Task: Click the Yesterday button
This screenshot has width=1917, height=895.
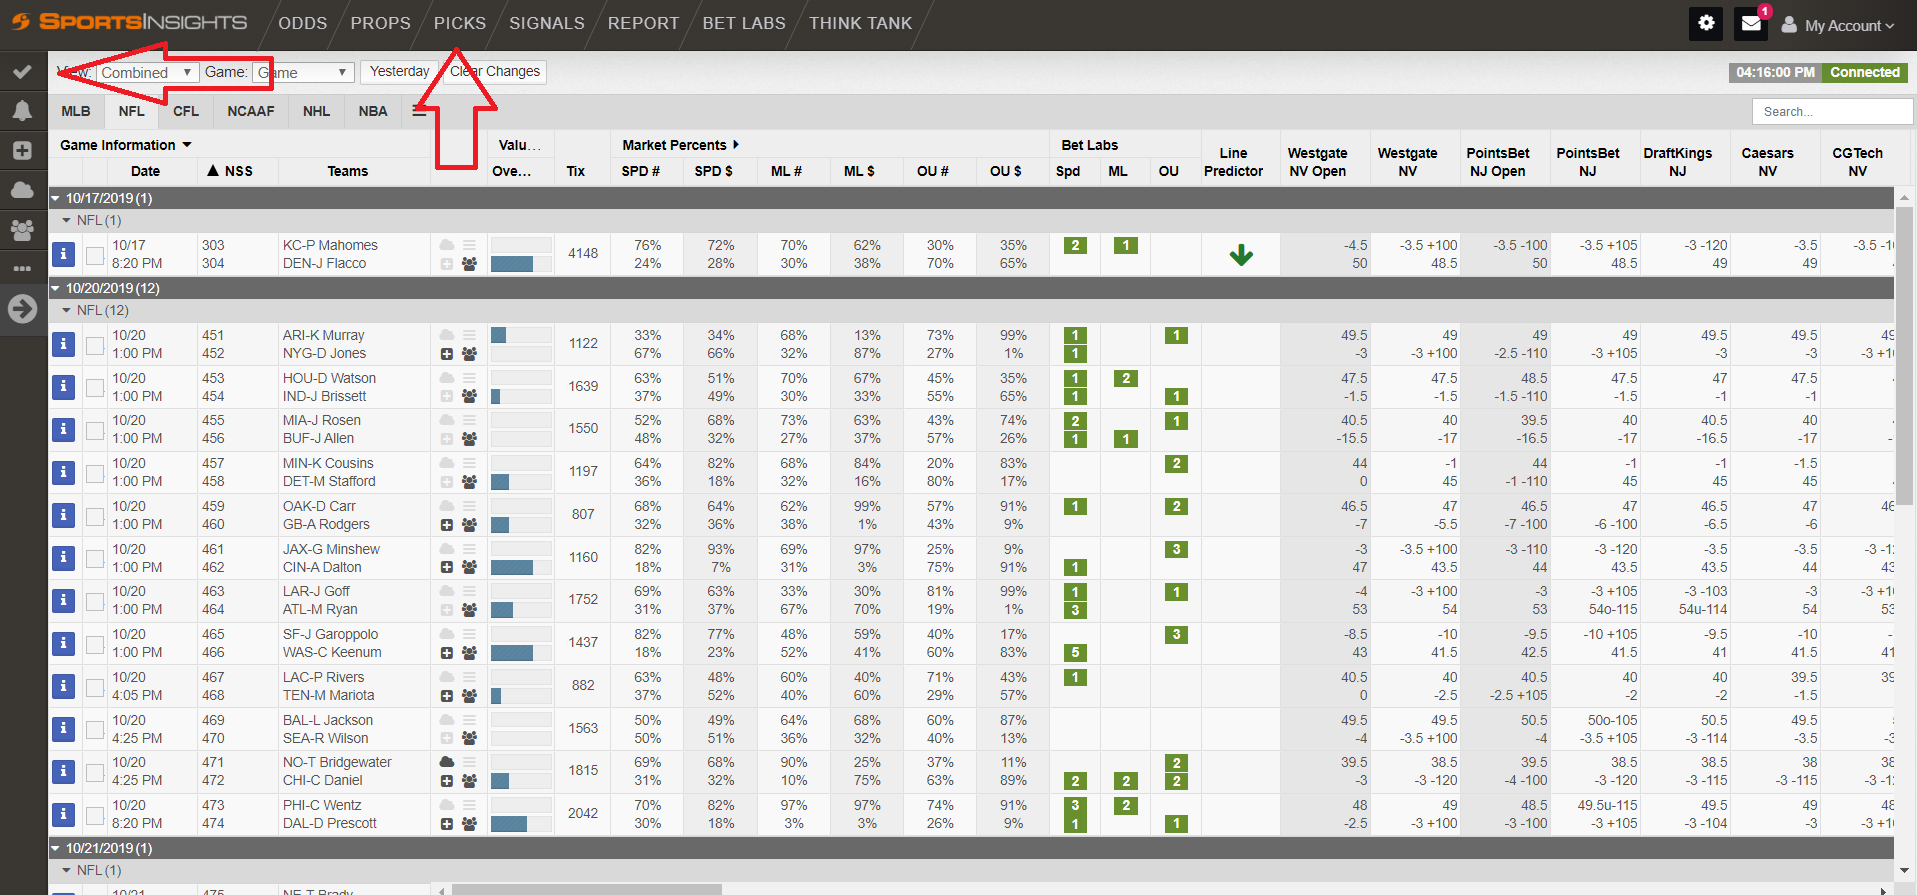Action: click(399, 72)
